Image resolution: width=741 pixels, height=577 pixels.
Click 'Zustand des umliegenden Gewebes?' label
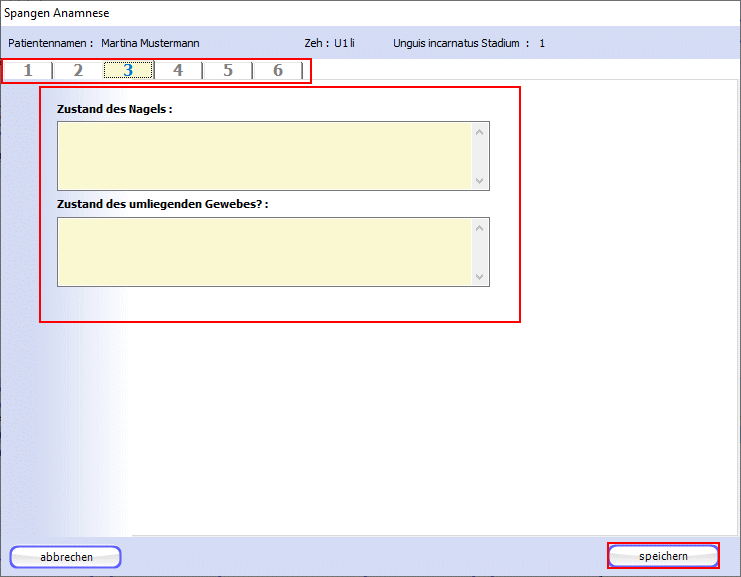[x=162, y=204]
